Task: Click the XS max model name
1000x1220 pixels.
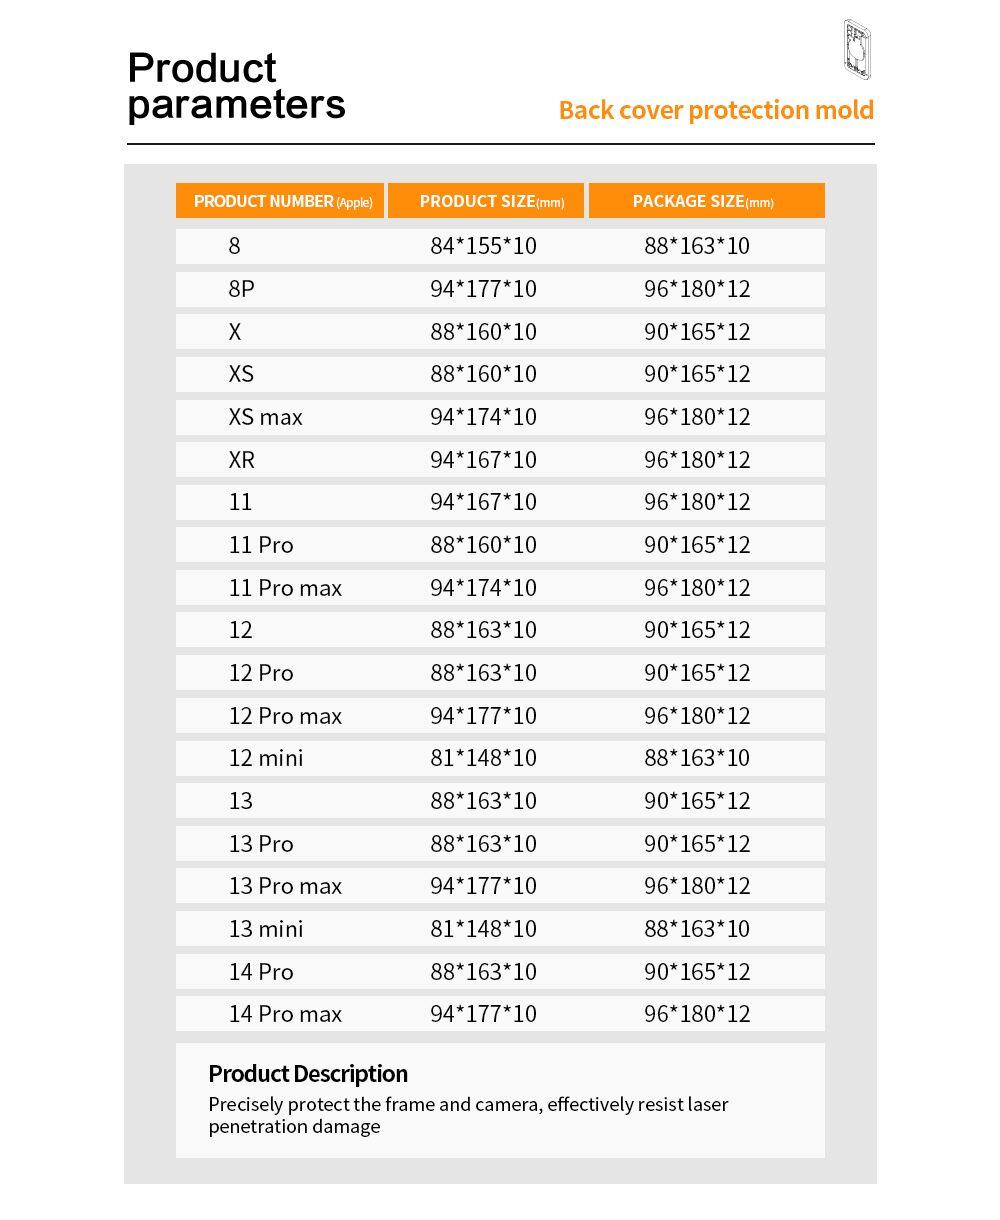Action: coord(265,417)
